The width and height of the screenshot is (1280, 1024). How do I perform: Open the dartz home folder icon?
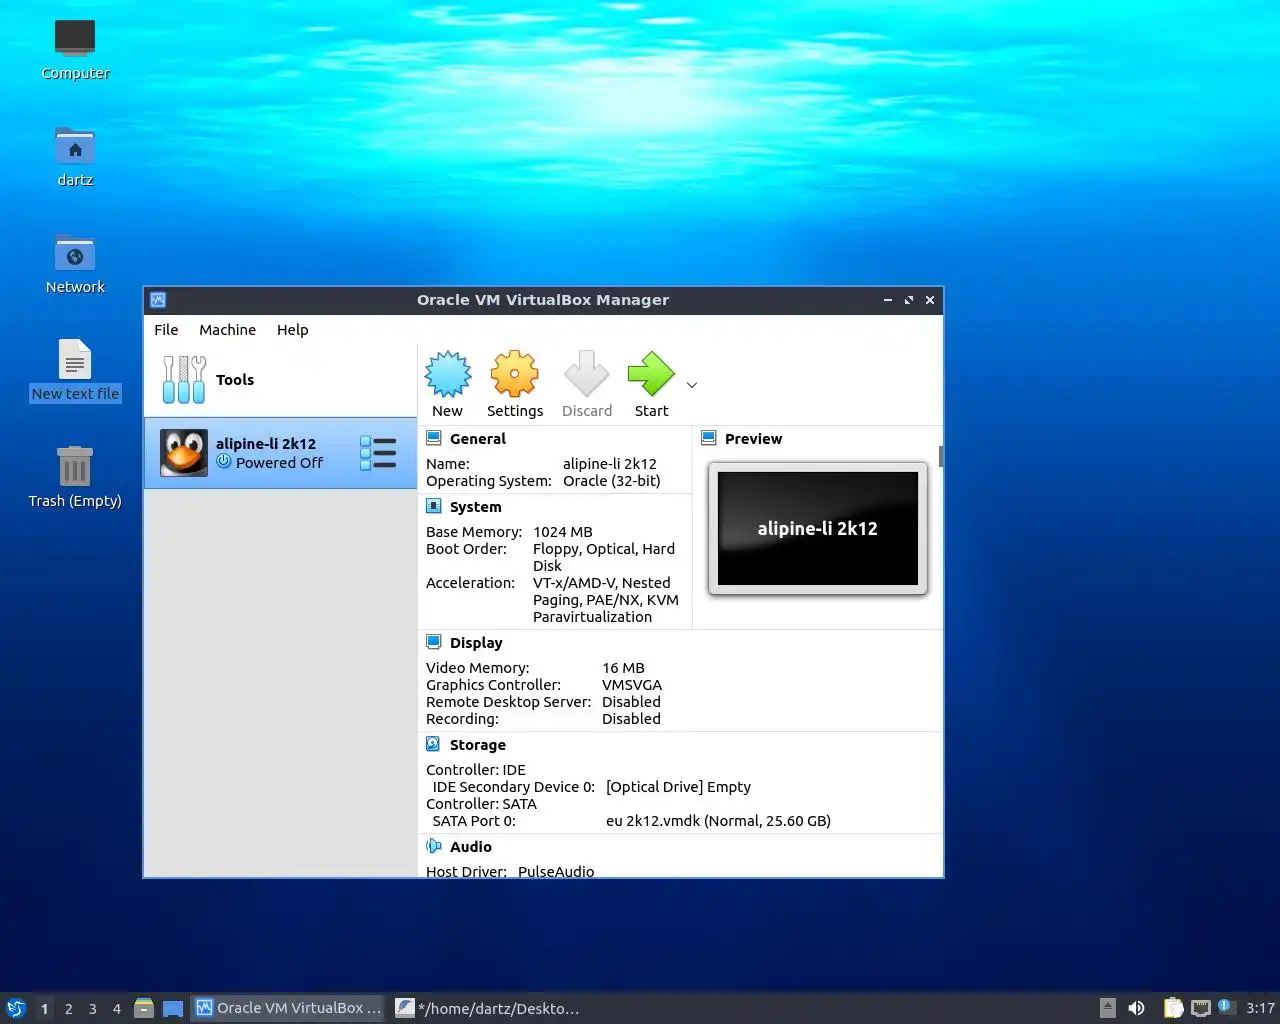75,146
